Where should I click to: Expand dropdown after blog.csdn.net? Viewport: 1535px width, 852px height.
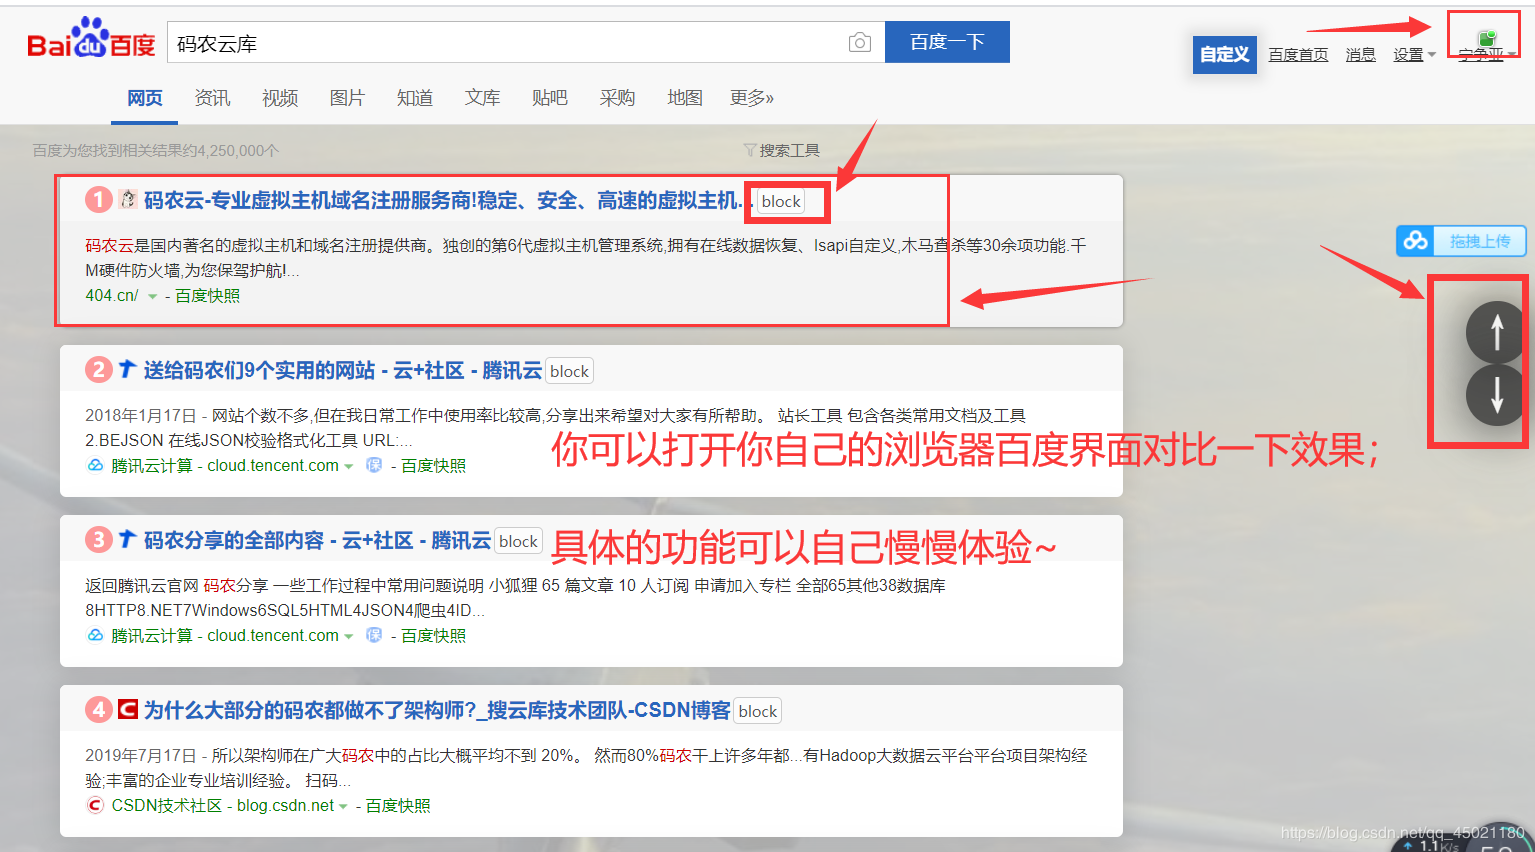pyautogui.click(x=343, y=807)
